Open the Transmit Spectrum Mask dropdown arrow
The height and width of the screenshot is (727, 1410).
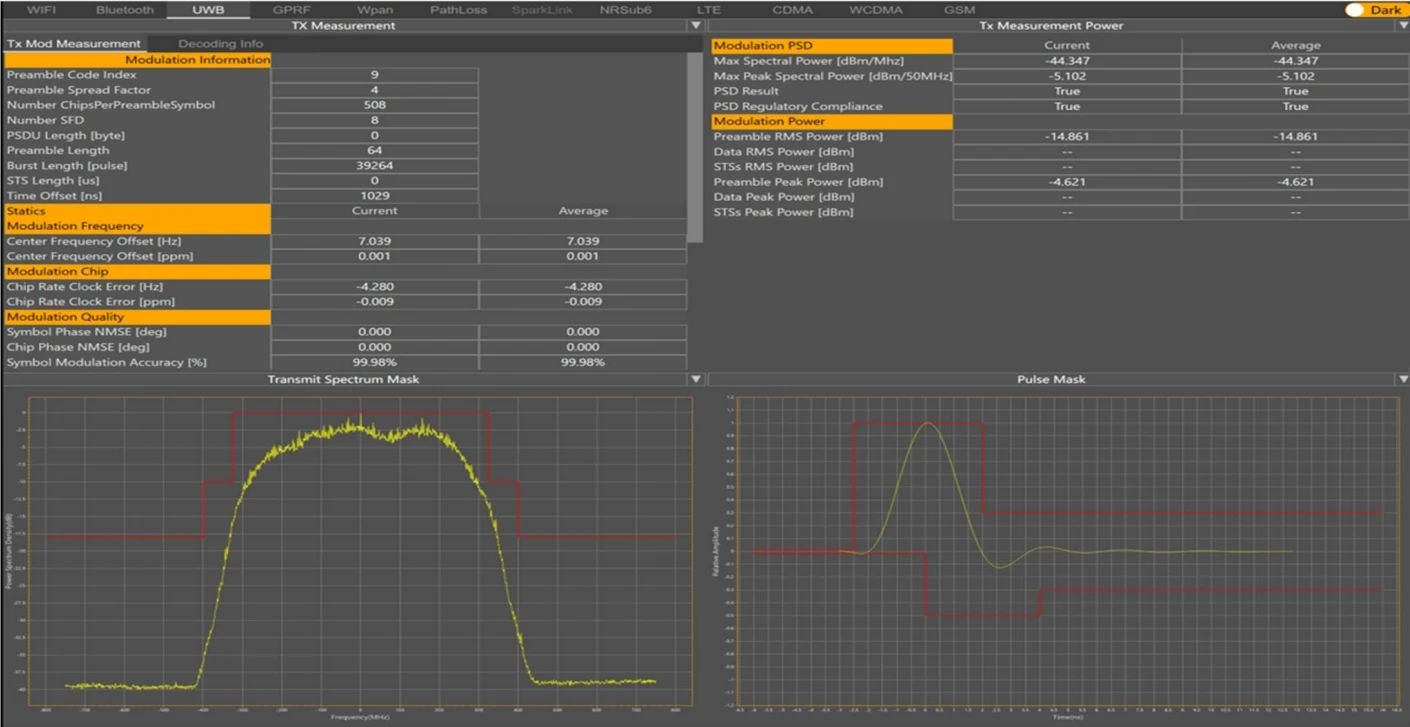pyautogui.click(x=696, y=379)
